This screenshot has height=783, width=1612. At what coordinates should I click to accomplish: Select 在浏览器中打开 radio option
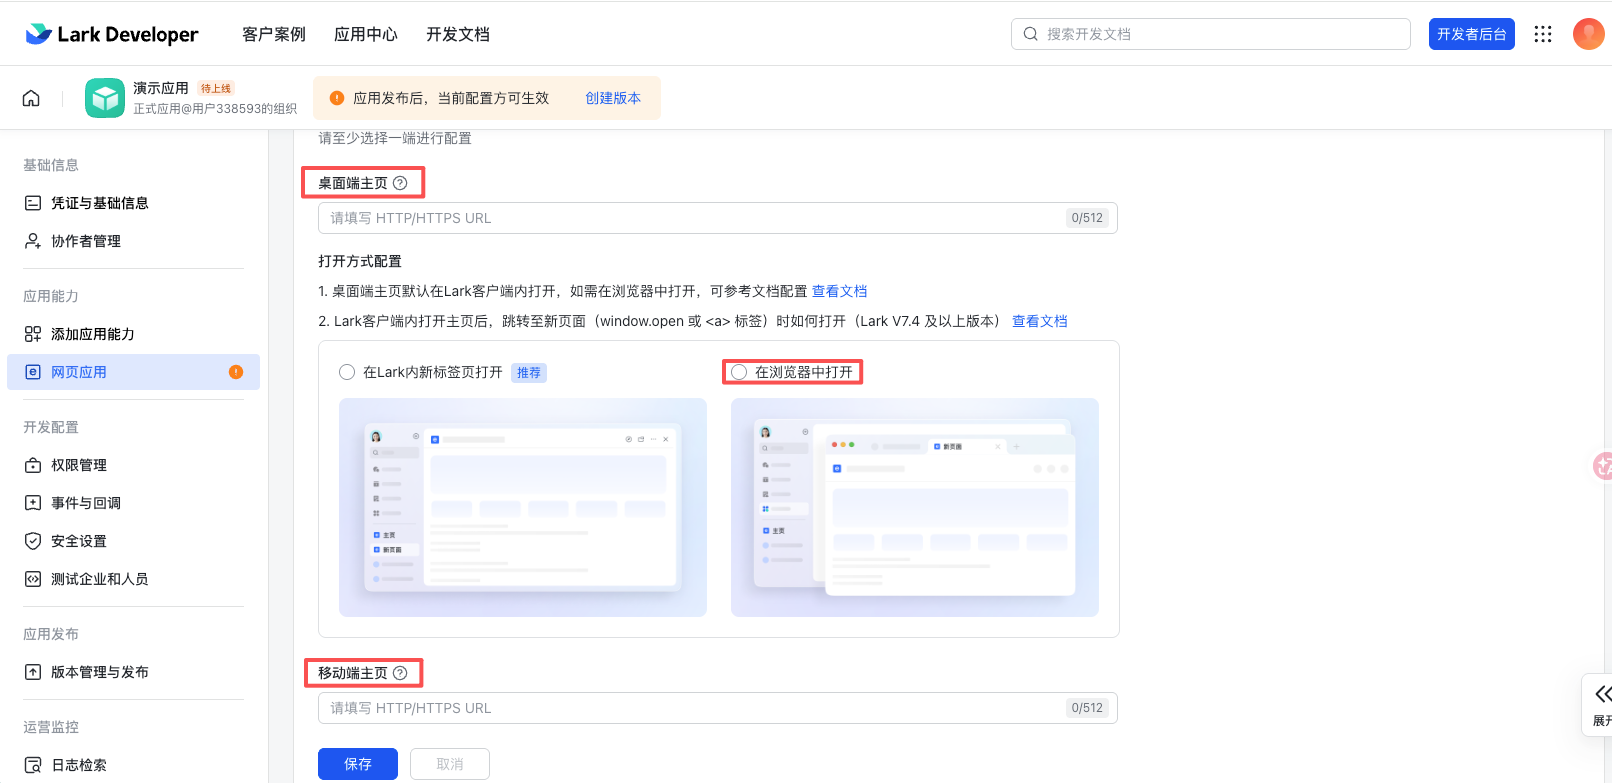pos(739,372)
